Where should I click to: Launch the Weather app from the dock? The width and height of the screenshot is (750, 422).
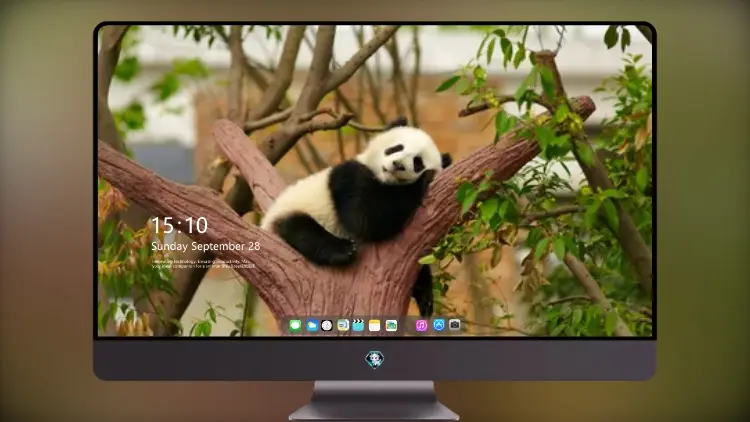tap(311, 325)
